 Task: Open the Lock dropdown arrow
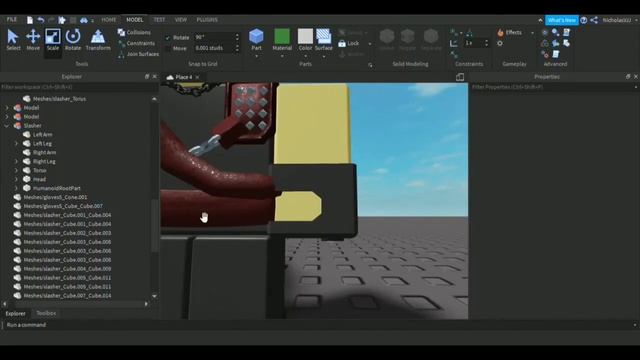coord(370,44)
